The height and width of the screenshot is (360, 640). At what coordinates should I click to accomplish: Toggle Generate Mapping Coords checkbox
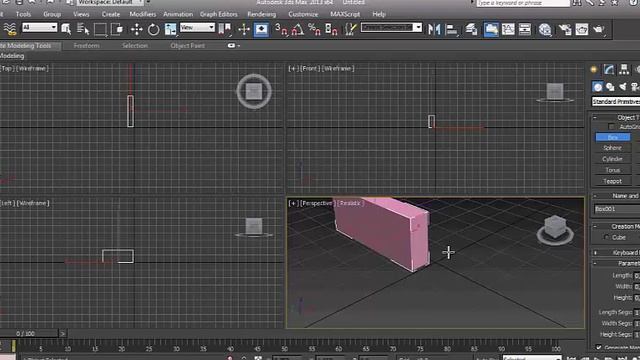(x=598, y=347)
